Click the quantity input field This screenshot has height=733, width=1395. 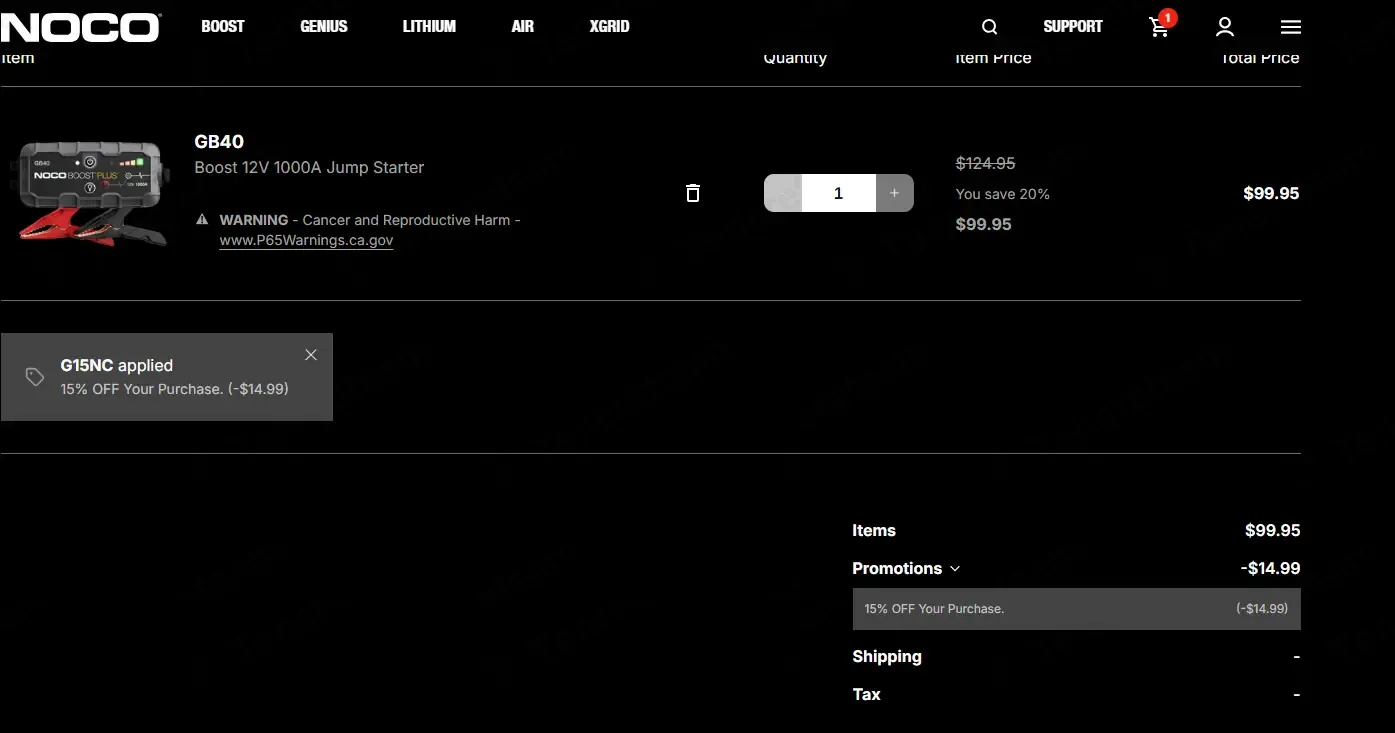(838, 193)
